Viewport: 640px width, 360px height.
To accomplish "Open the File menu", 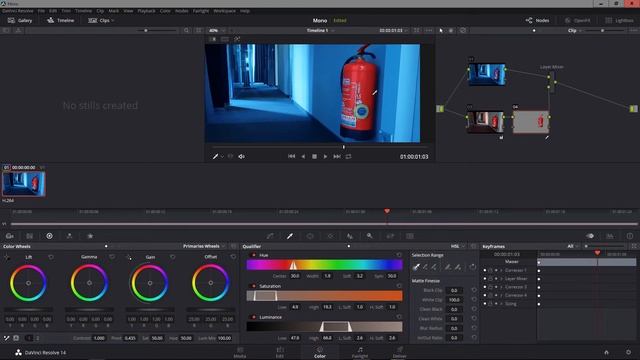I will point(41,11).
